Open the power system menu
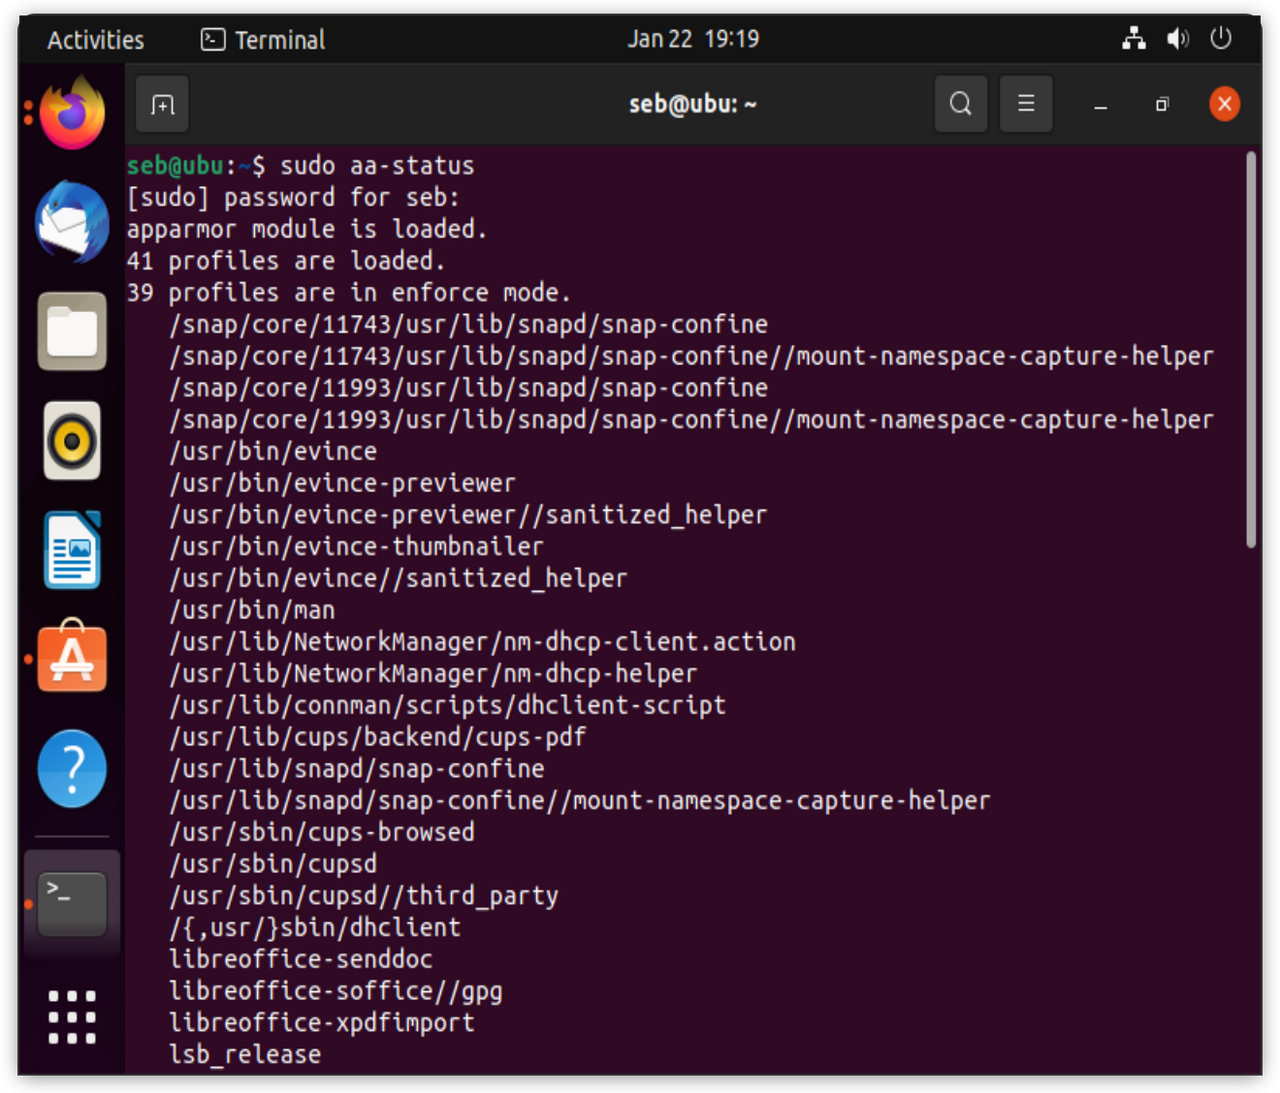Screen dimensions: 1280x1093 1221,39
